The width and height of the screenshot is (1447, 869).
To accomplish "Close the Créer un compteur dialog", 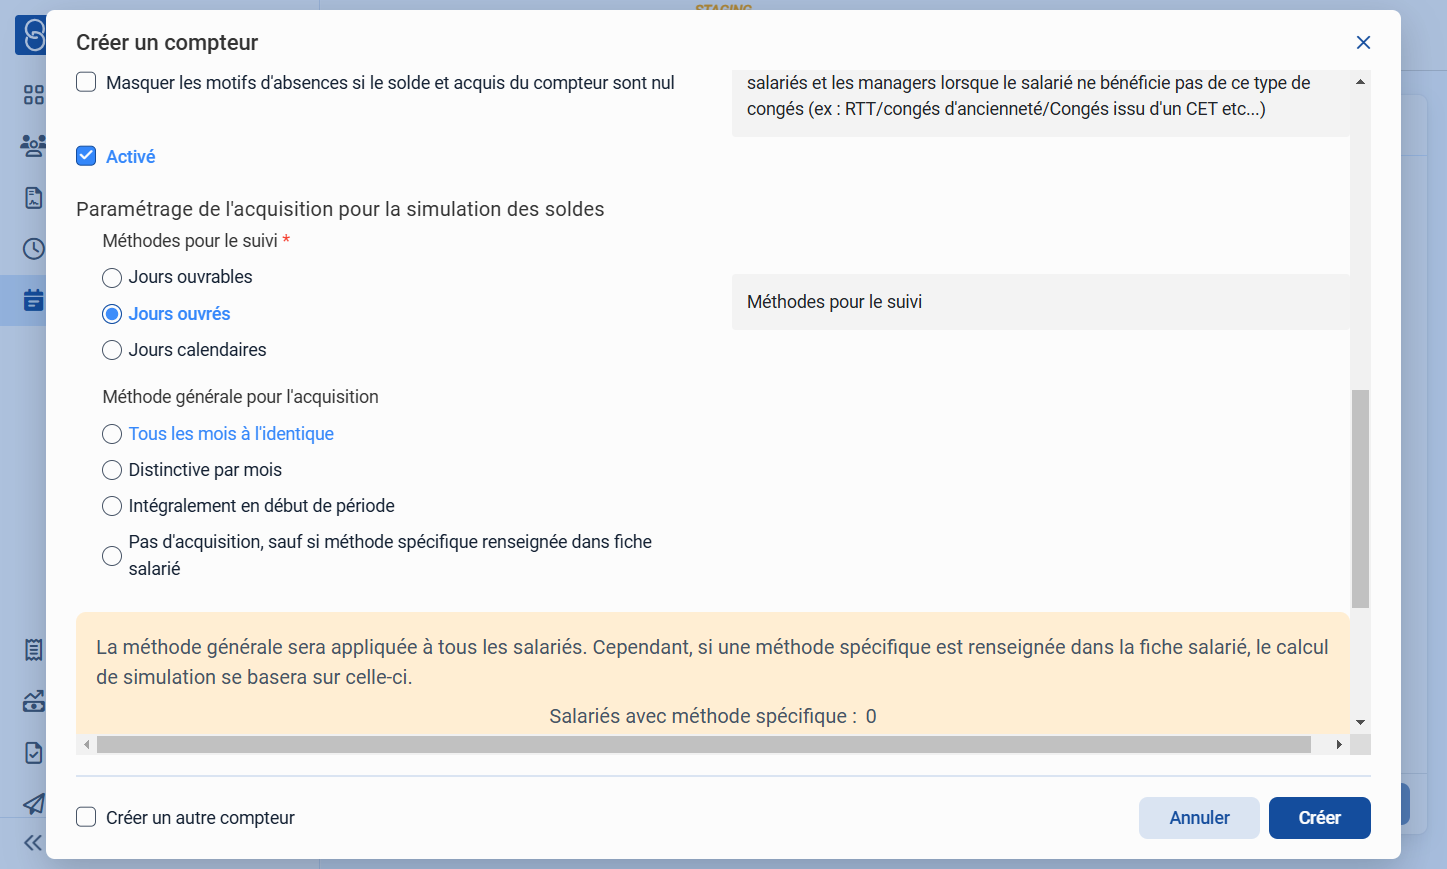I will pos(1363,42).
